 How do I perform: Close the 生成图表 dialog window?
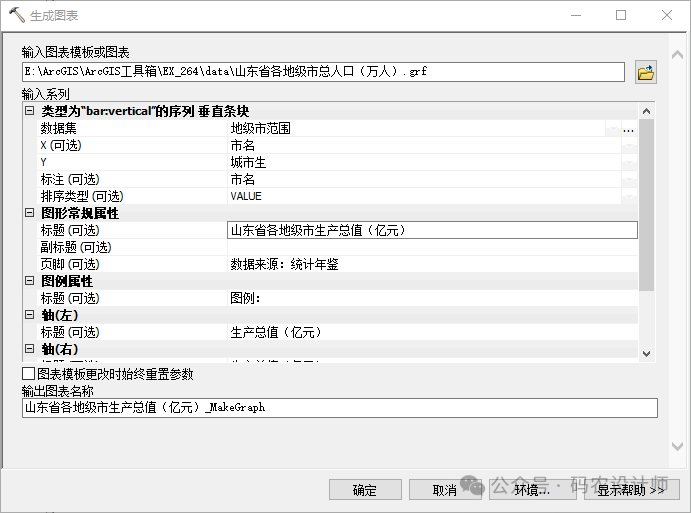click(666, 15)
